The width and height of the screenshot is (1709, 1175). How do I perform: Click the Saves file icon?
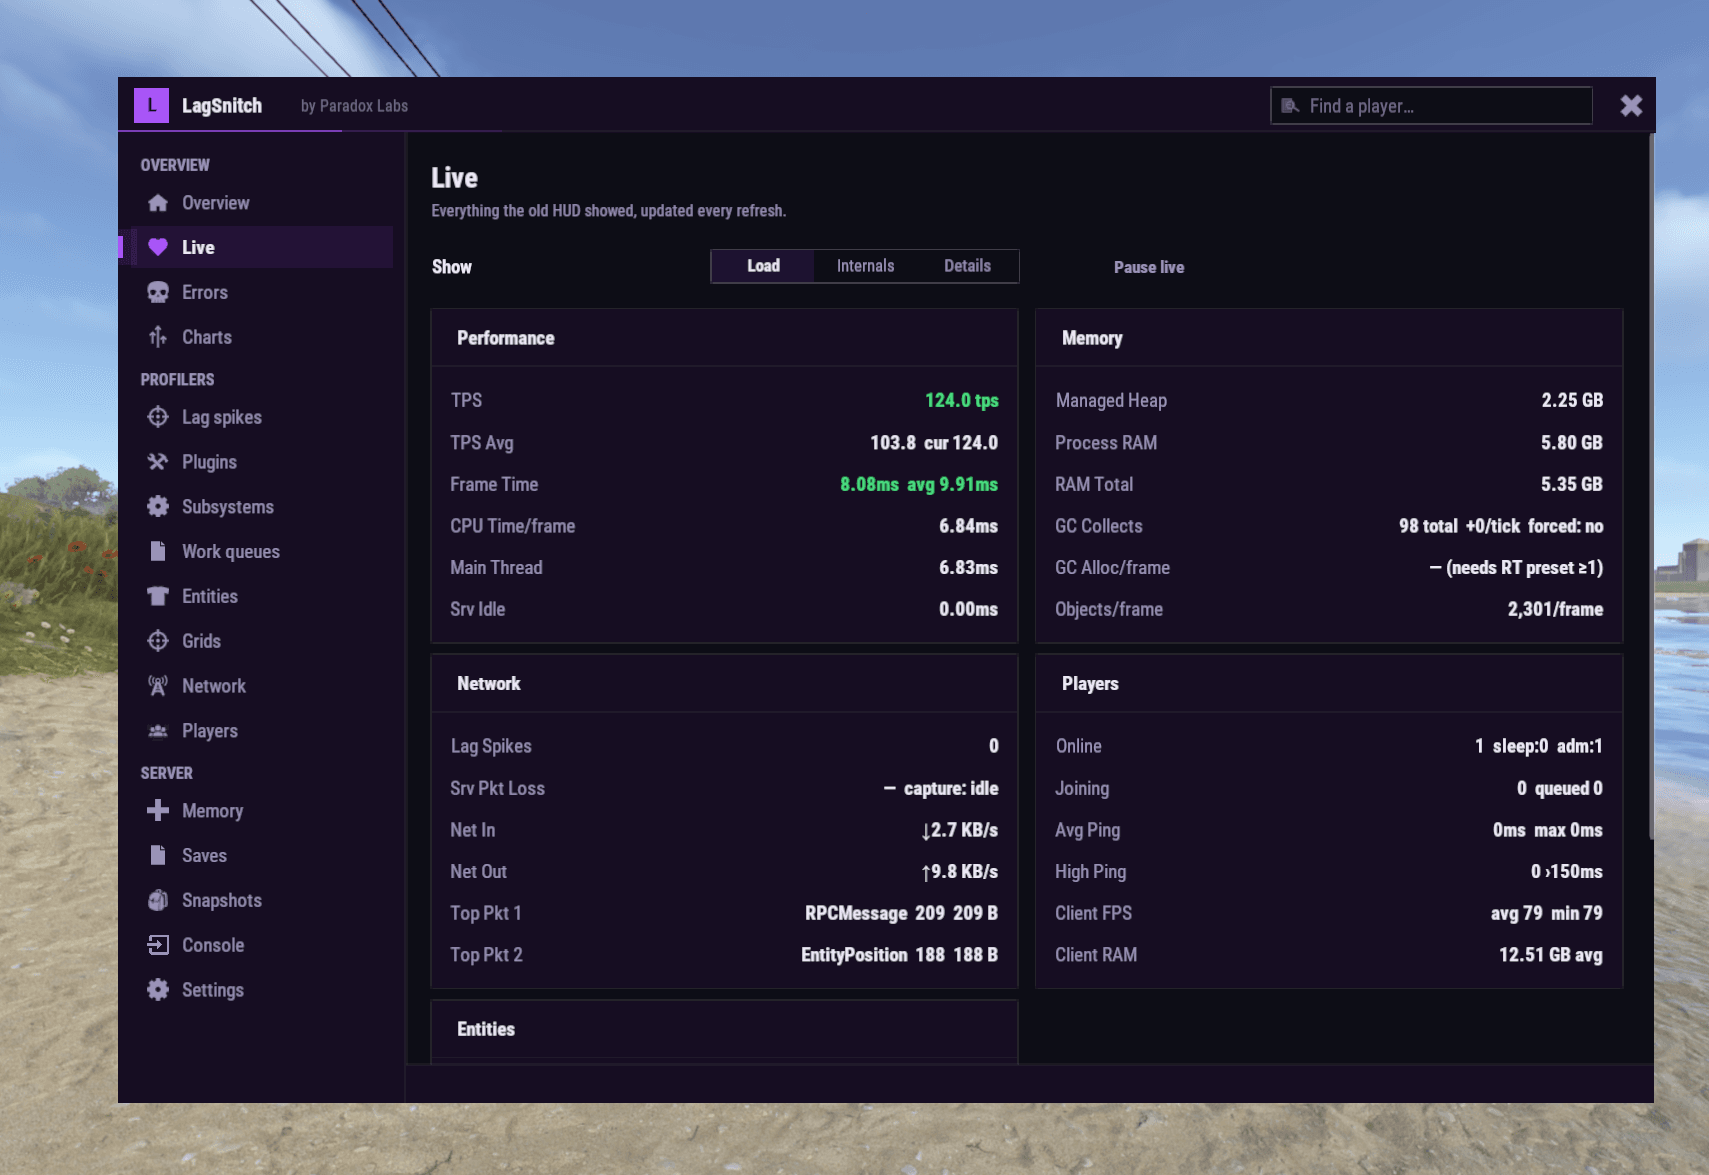pyautogui.click(x=158, y=855)
